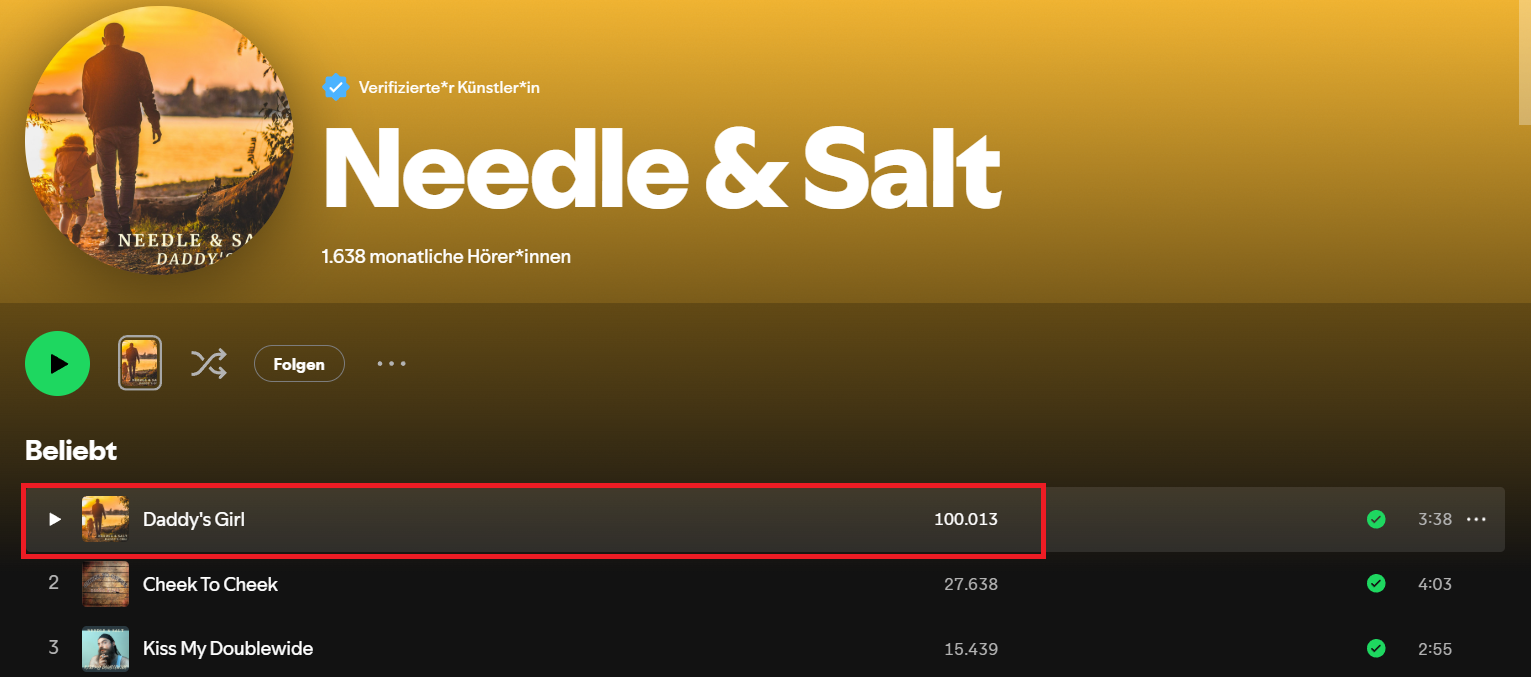Toggle the saved checkmark for Kiss My Doublewide
1531x677 pixels.
tap(1376, 648)
